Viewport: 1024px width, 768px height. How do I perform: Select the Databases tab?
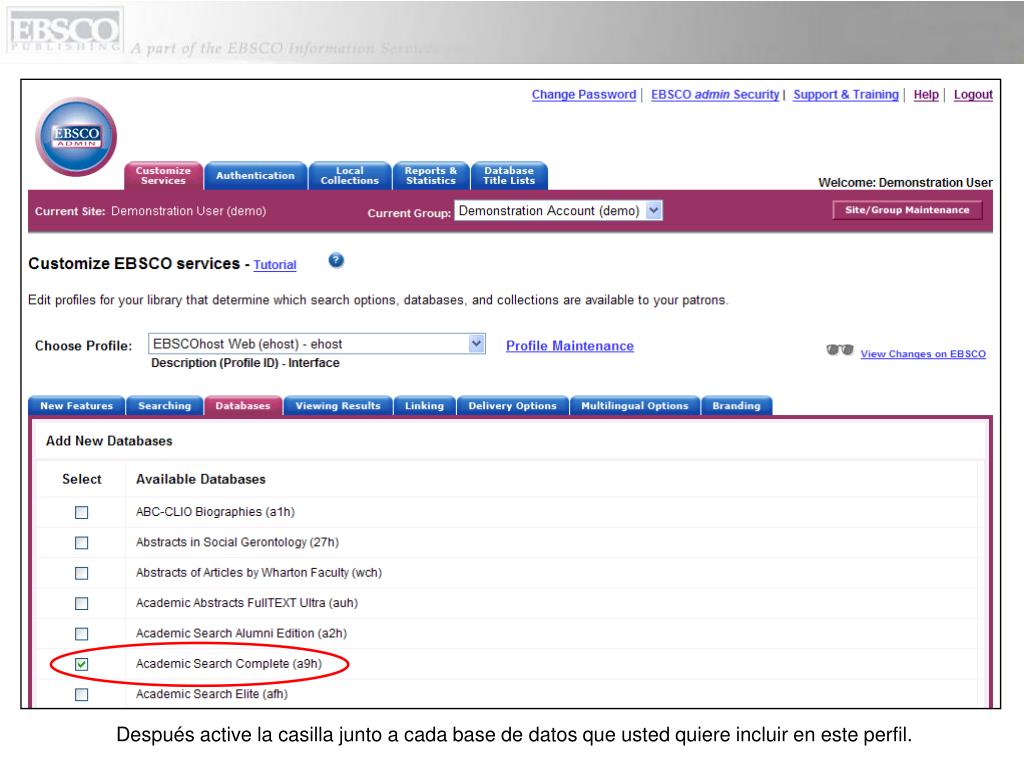(243, 406)
